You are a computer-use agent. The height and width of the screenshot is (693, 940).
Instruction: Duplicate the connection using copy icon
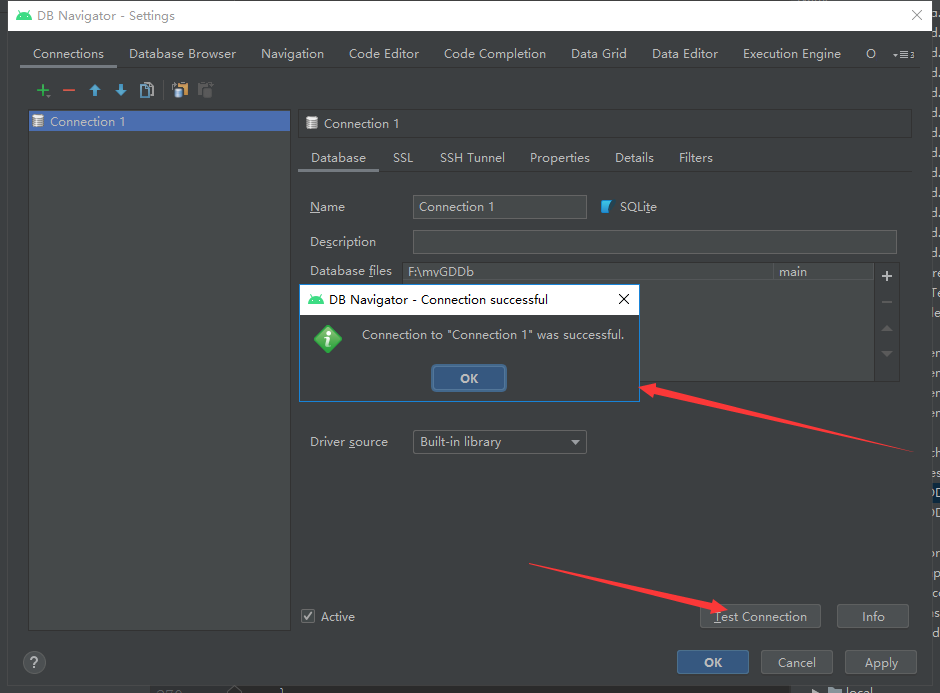(x=147, y=90)
